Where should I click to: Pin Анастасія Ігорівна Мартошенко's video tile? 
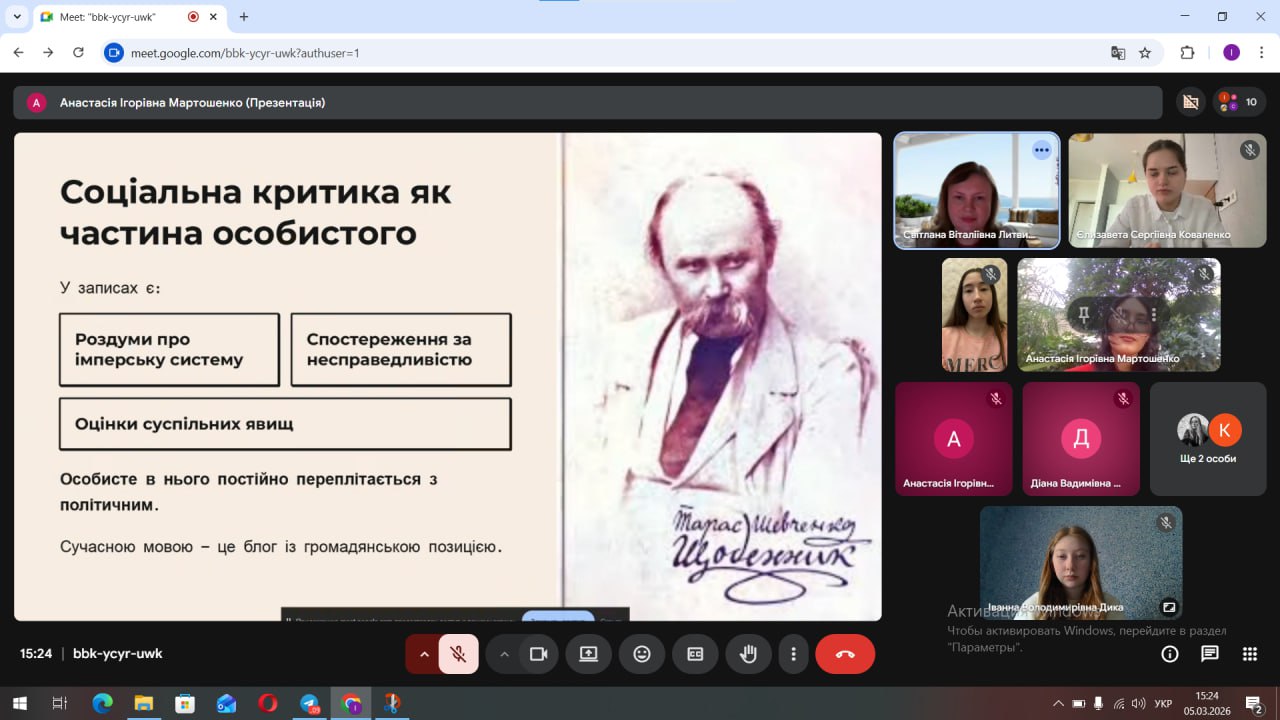click(x=1084, y=315)
